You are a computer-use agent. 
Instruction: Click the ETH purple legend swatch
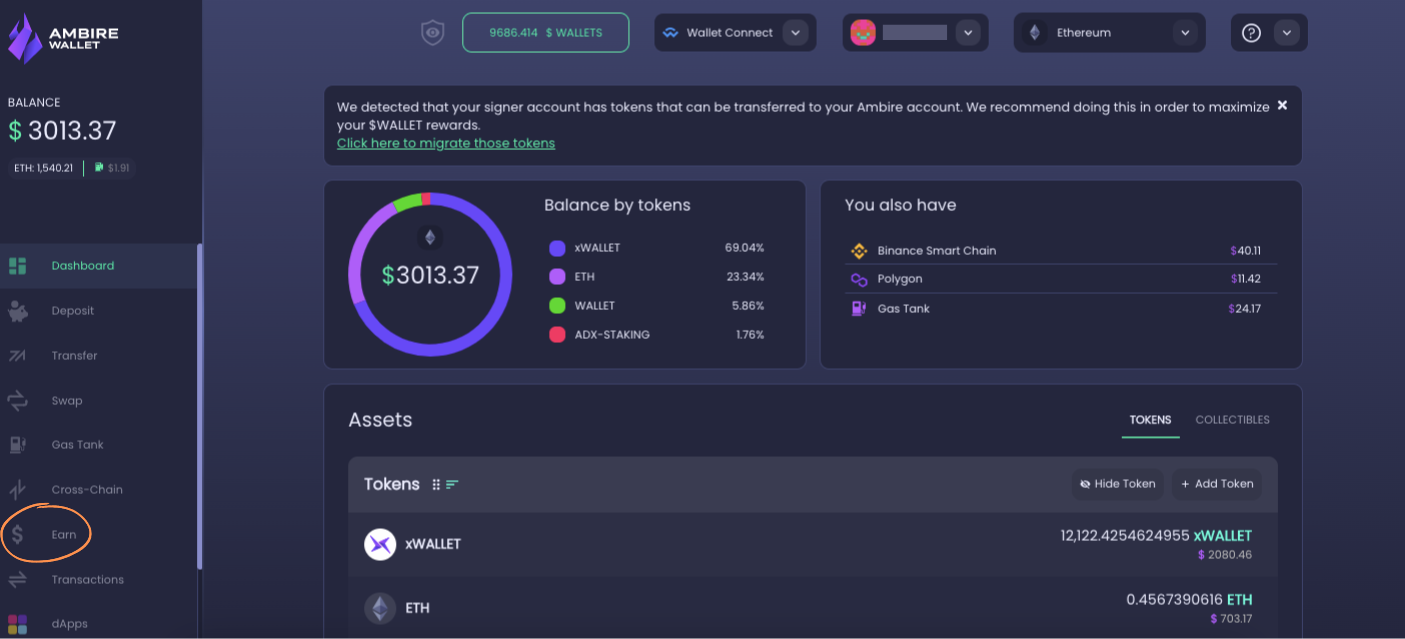(x=557, y=277)
